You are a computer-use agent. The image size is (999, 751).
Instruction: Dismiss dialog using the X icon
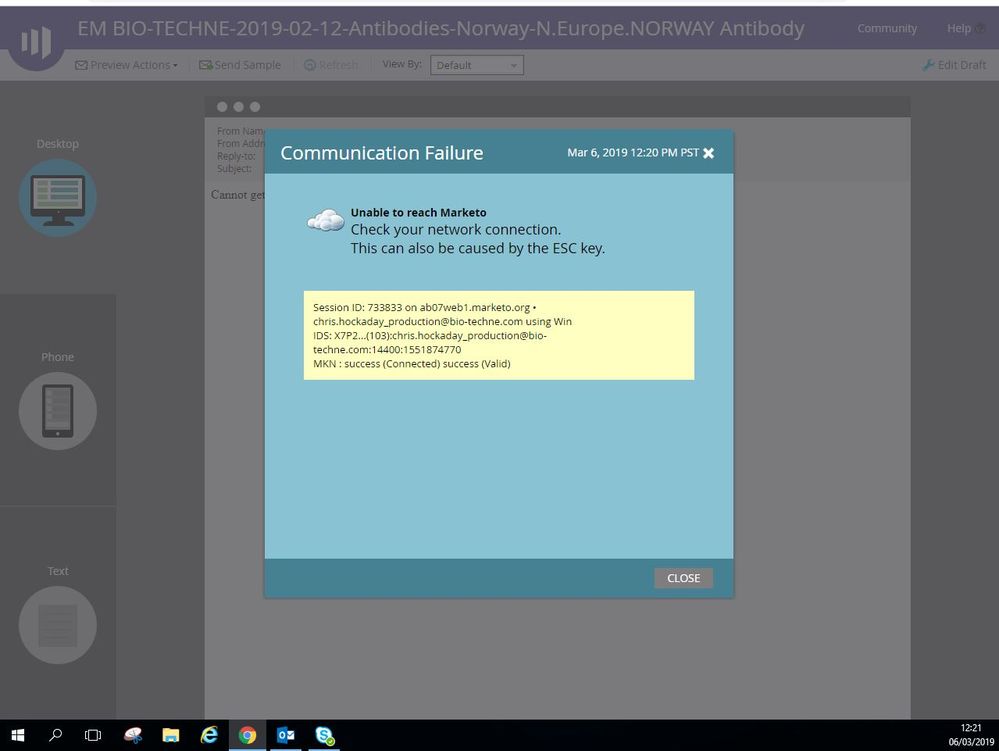(708, 153)
